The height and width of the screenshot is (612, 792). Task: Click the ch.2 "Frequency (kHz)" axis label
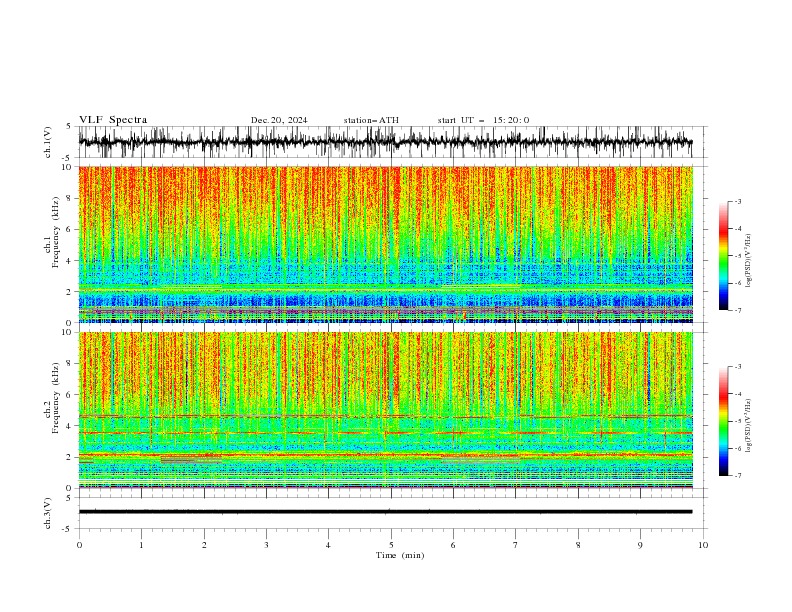coord(56,397)
